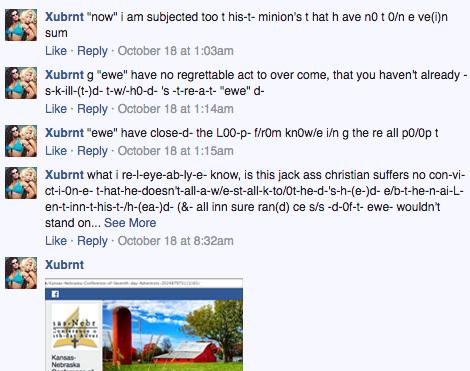The width and height of the screenshot is (470, 371).
Task: Open Xubrnt avatar on 1:14am comment
Action: (x=21, y=83)
